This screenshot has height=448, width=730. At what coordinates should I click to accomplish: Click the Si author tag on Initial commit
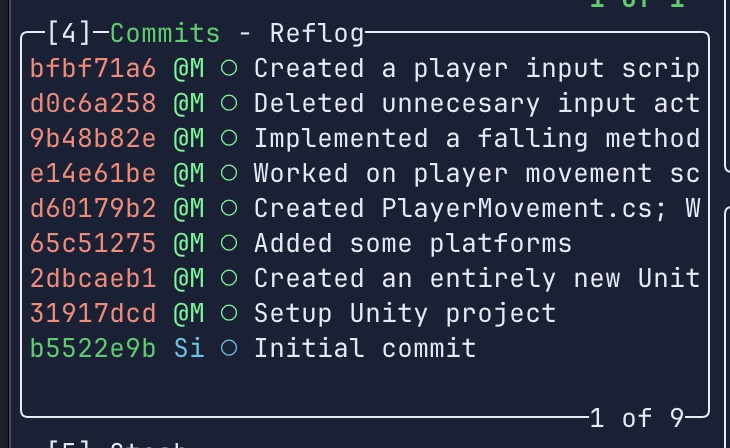click(x=189, y=349)
